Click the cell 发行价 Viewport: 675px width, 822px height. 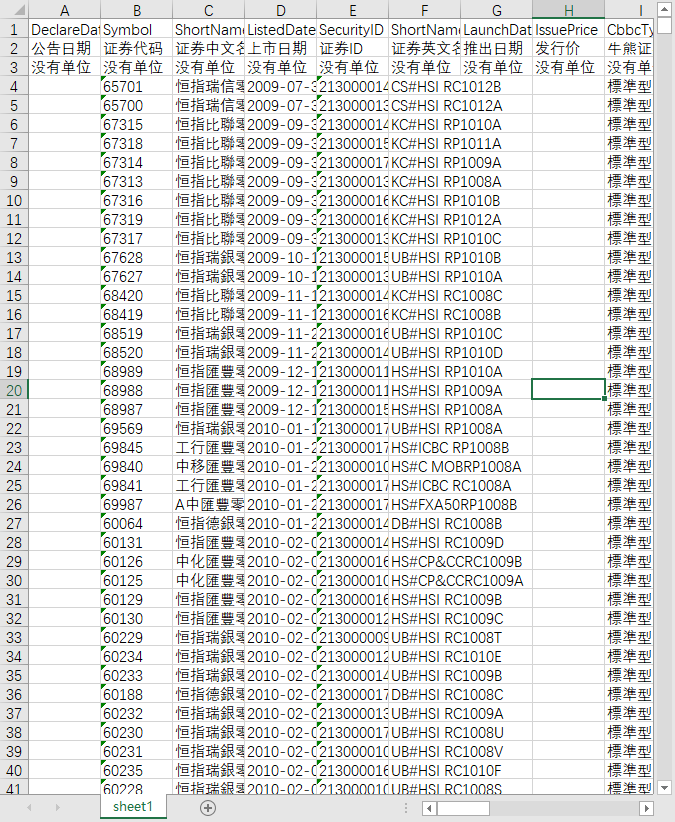point(569,48)
